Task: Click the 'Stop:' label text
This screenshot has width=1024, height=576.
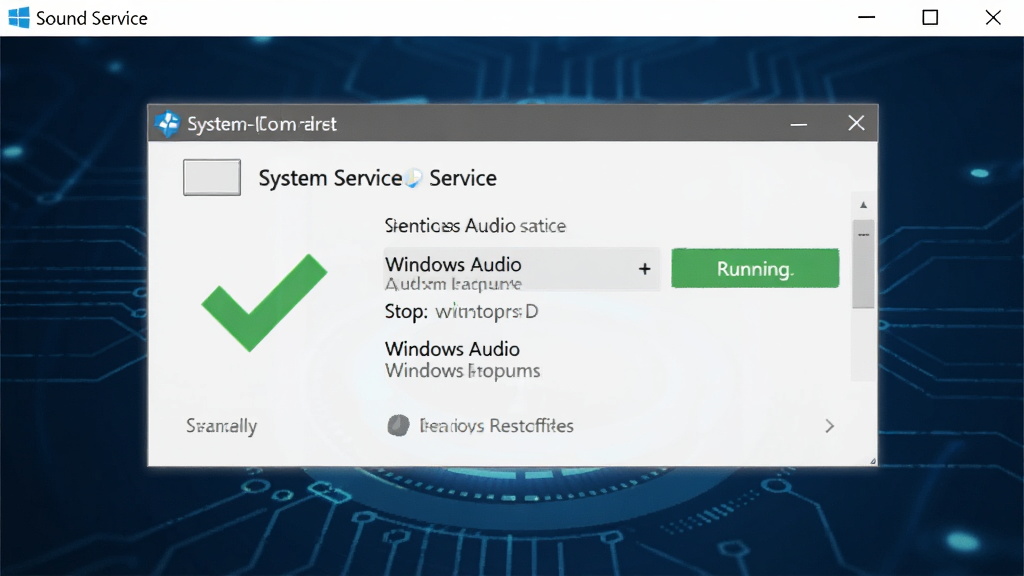Action: (406, 312)
